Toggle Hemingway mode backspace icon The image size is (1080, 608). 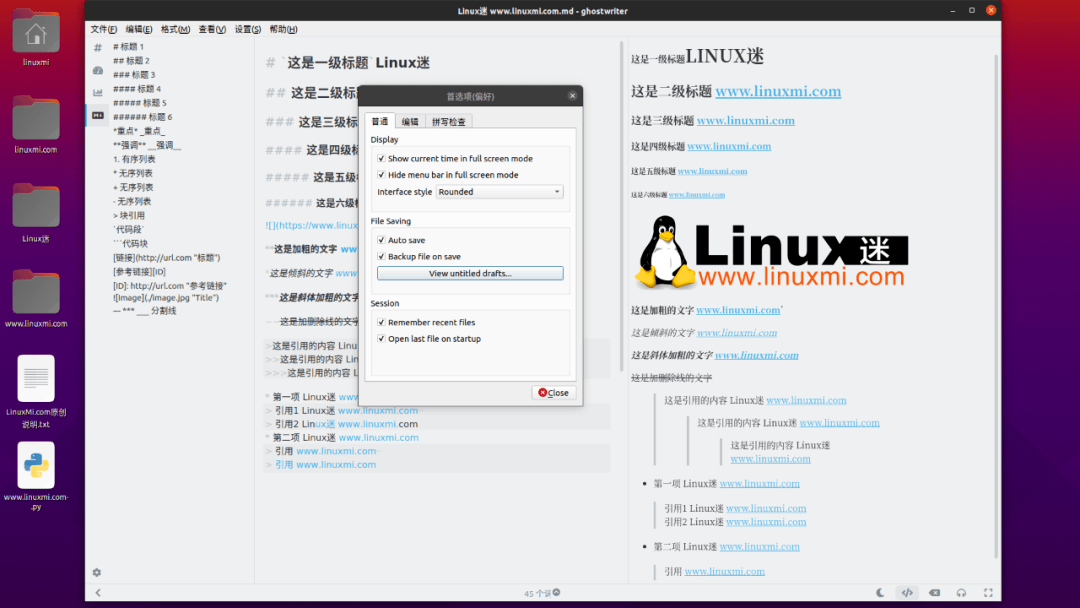click(935, 592)
